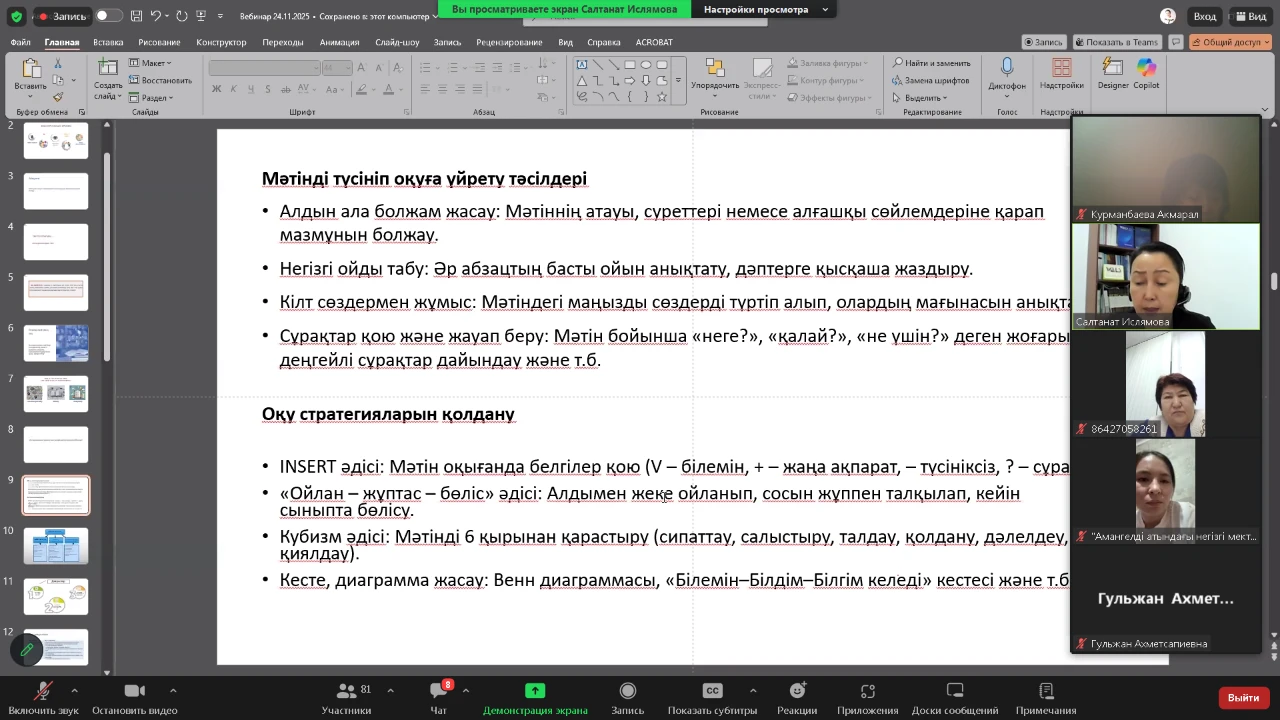Expand audio options arrow next to Включить звук
Image resolution: width=1280 pixels, height=720 pixels.
pyautogui.click(x=74, y=690)
